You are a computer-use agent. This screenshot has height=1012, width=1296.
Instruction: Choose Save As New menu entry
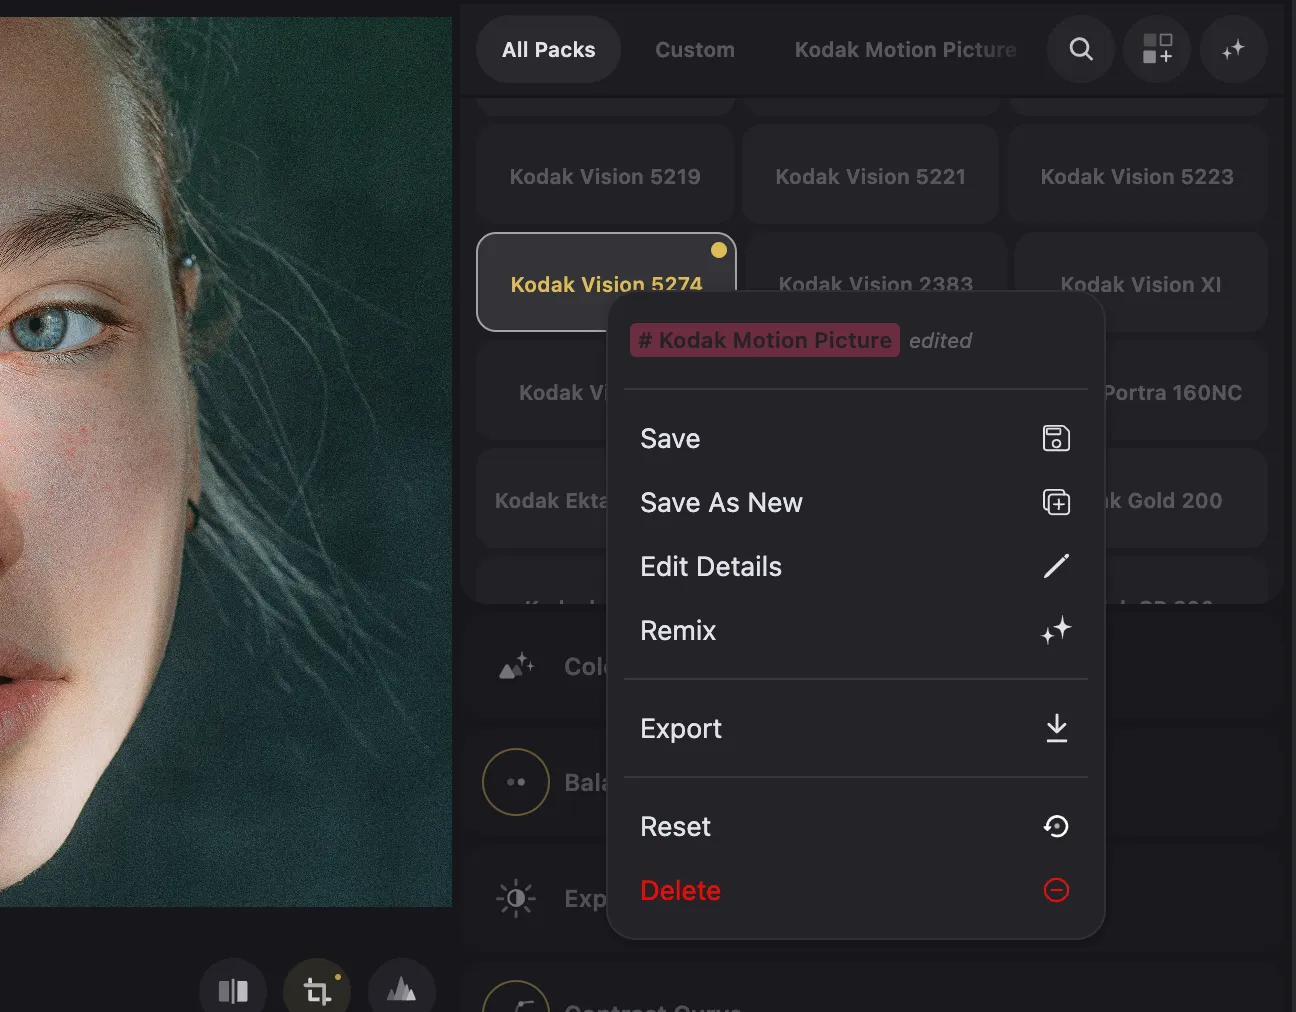pyautogui.click(x=855, y=502)
